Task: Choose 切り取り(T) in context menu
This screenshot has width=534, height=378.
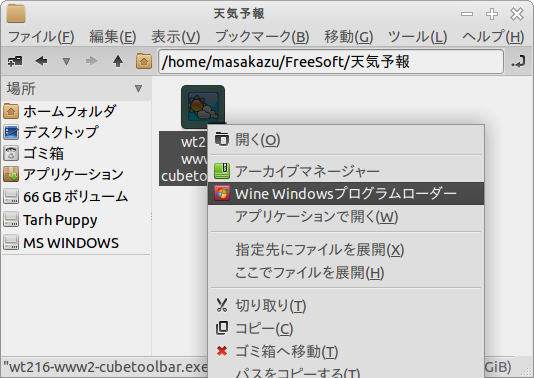Action: point(346,305)
